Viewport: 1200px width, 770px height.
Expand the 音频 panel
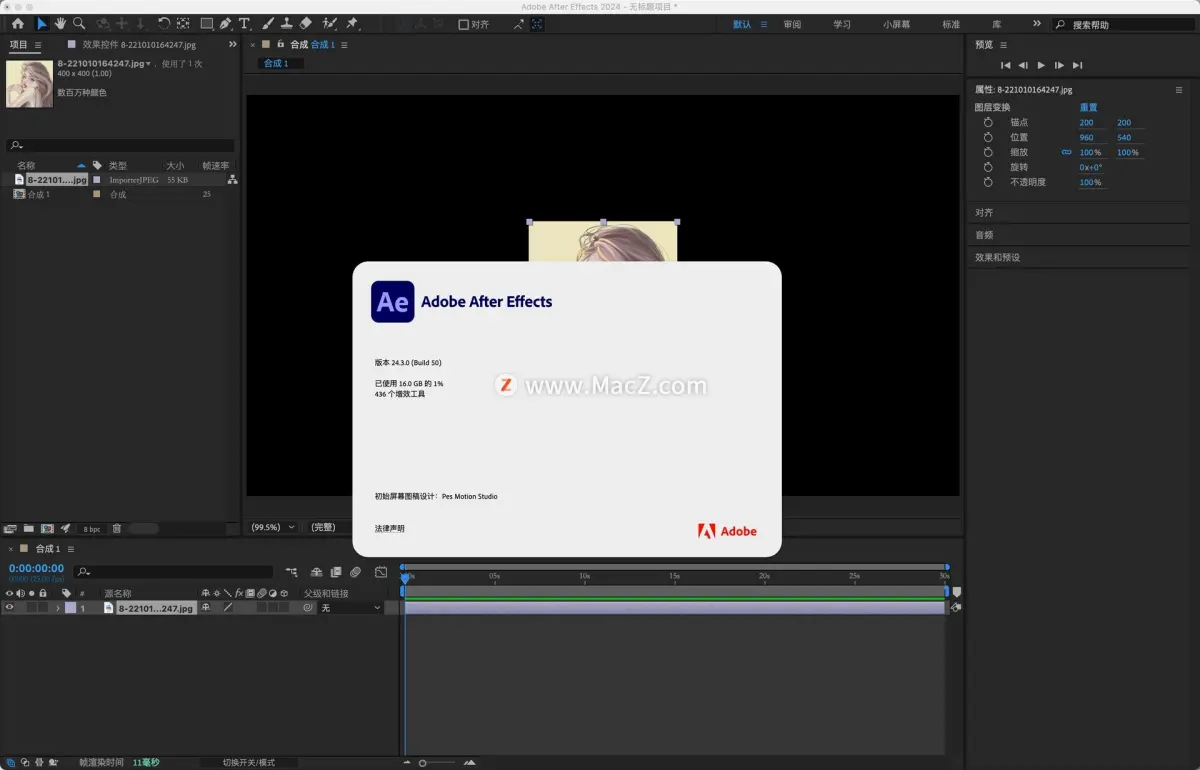click(x=984, y=235)
